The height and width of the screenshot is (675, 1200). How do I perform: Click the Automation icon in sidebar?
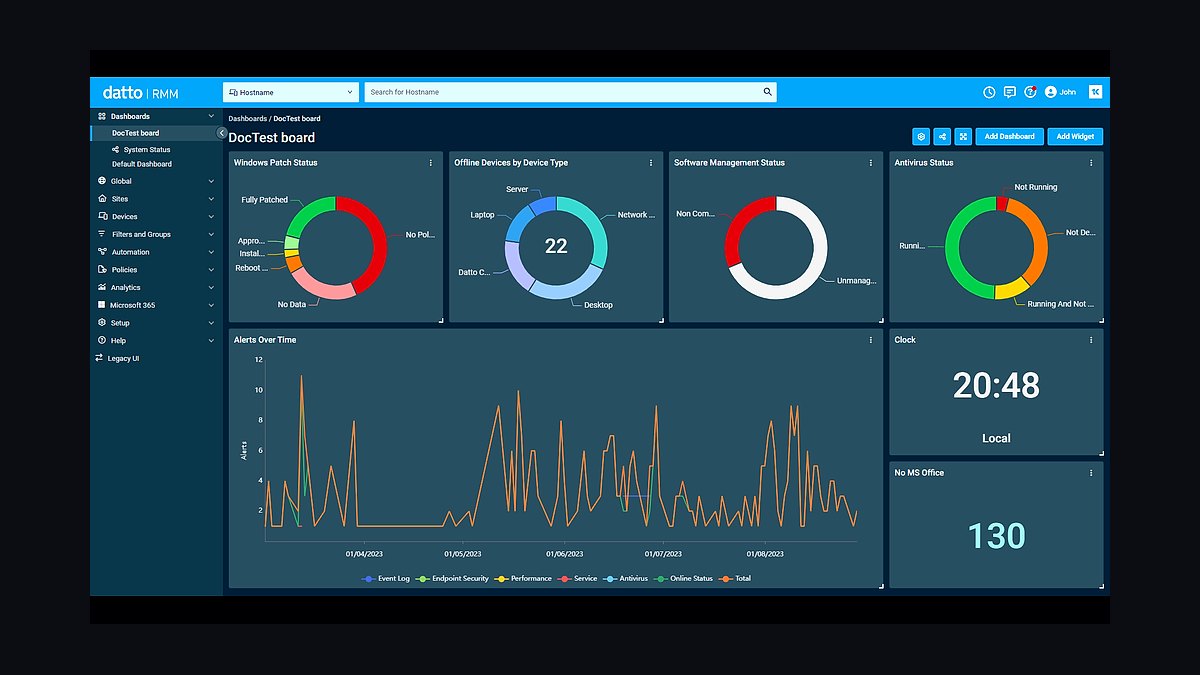point(102,252)
